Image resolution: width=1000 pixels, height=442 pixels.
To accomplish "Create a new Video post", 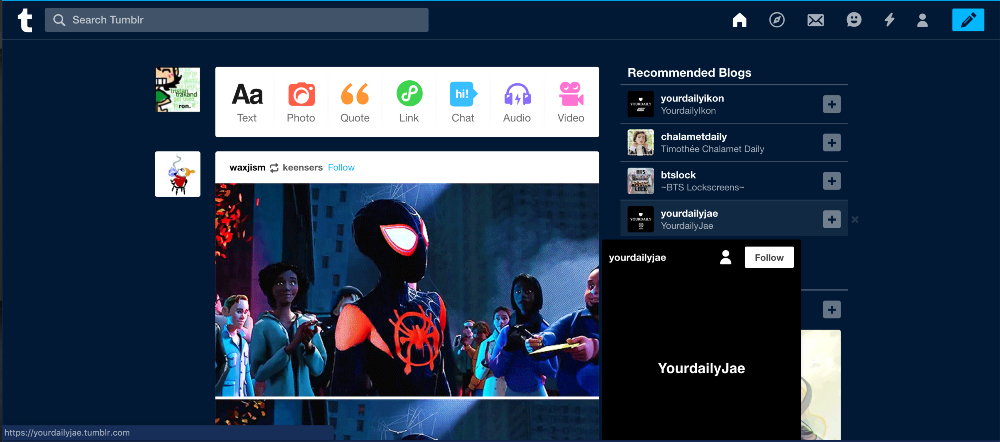I will click(x=571, y=102).
